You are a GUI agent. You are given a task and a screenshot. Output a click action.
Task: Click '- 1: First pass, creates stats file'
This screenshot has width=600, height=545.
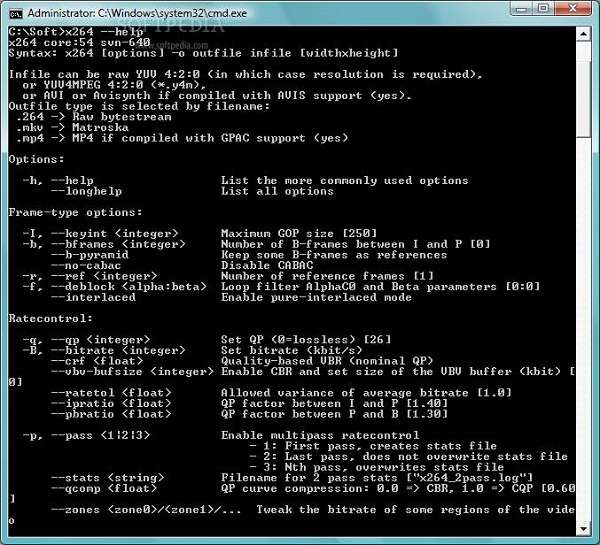click(x=373, y=446)
